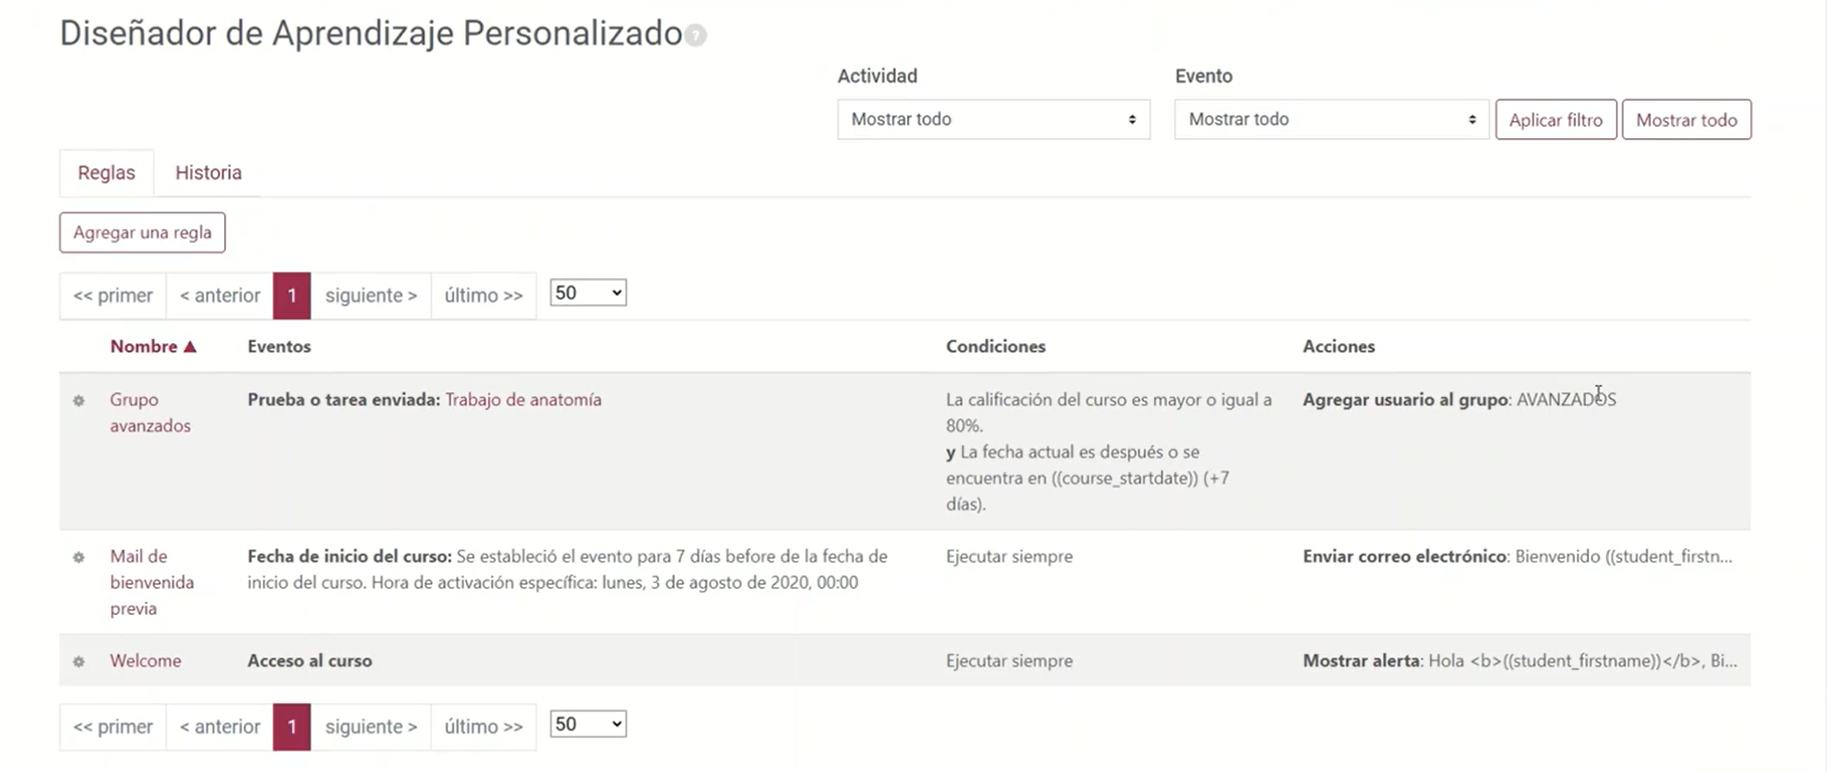Open gear settings for Grupo avanzados rule
Image resolution: width=1827 pixels, height=772 pixels.
[79, 401]
